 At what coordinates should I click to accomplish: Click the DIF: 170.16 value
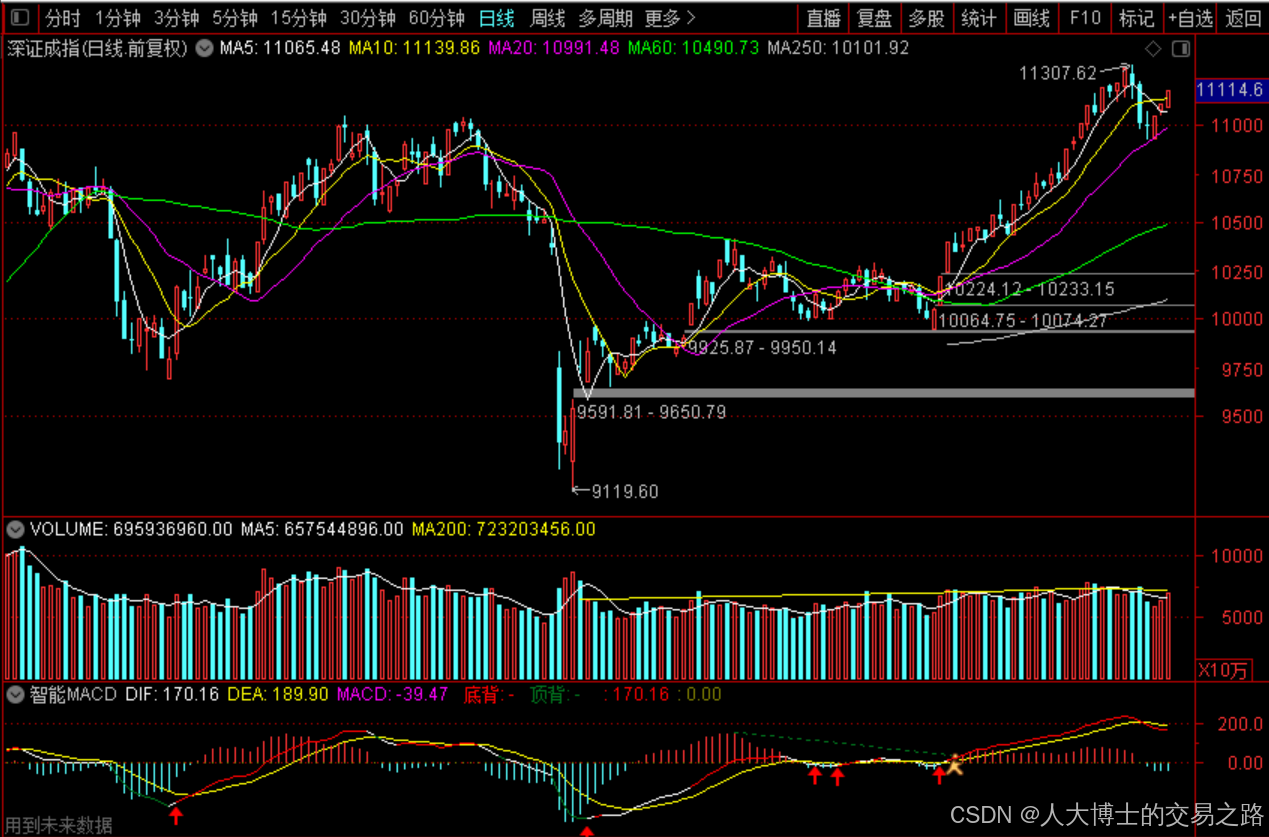[170, 694]
